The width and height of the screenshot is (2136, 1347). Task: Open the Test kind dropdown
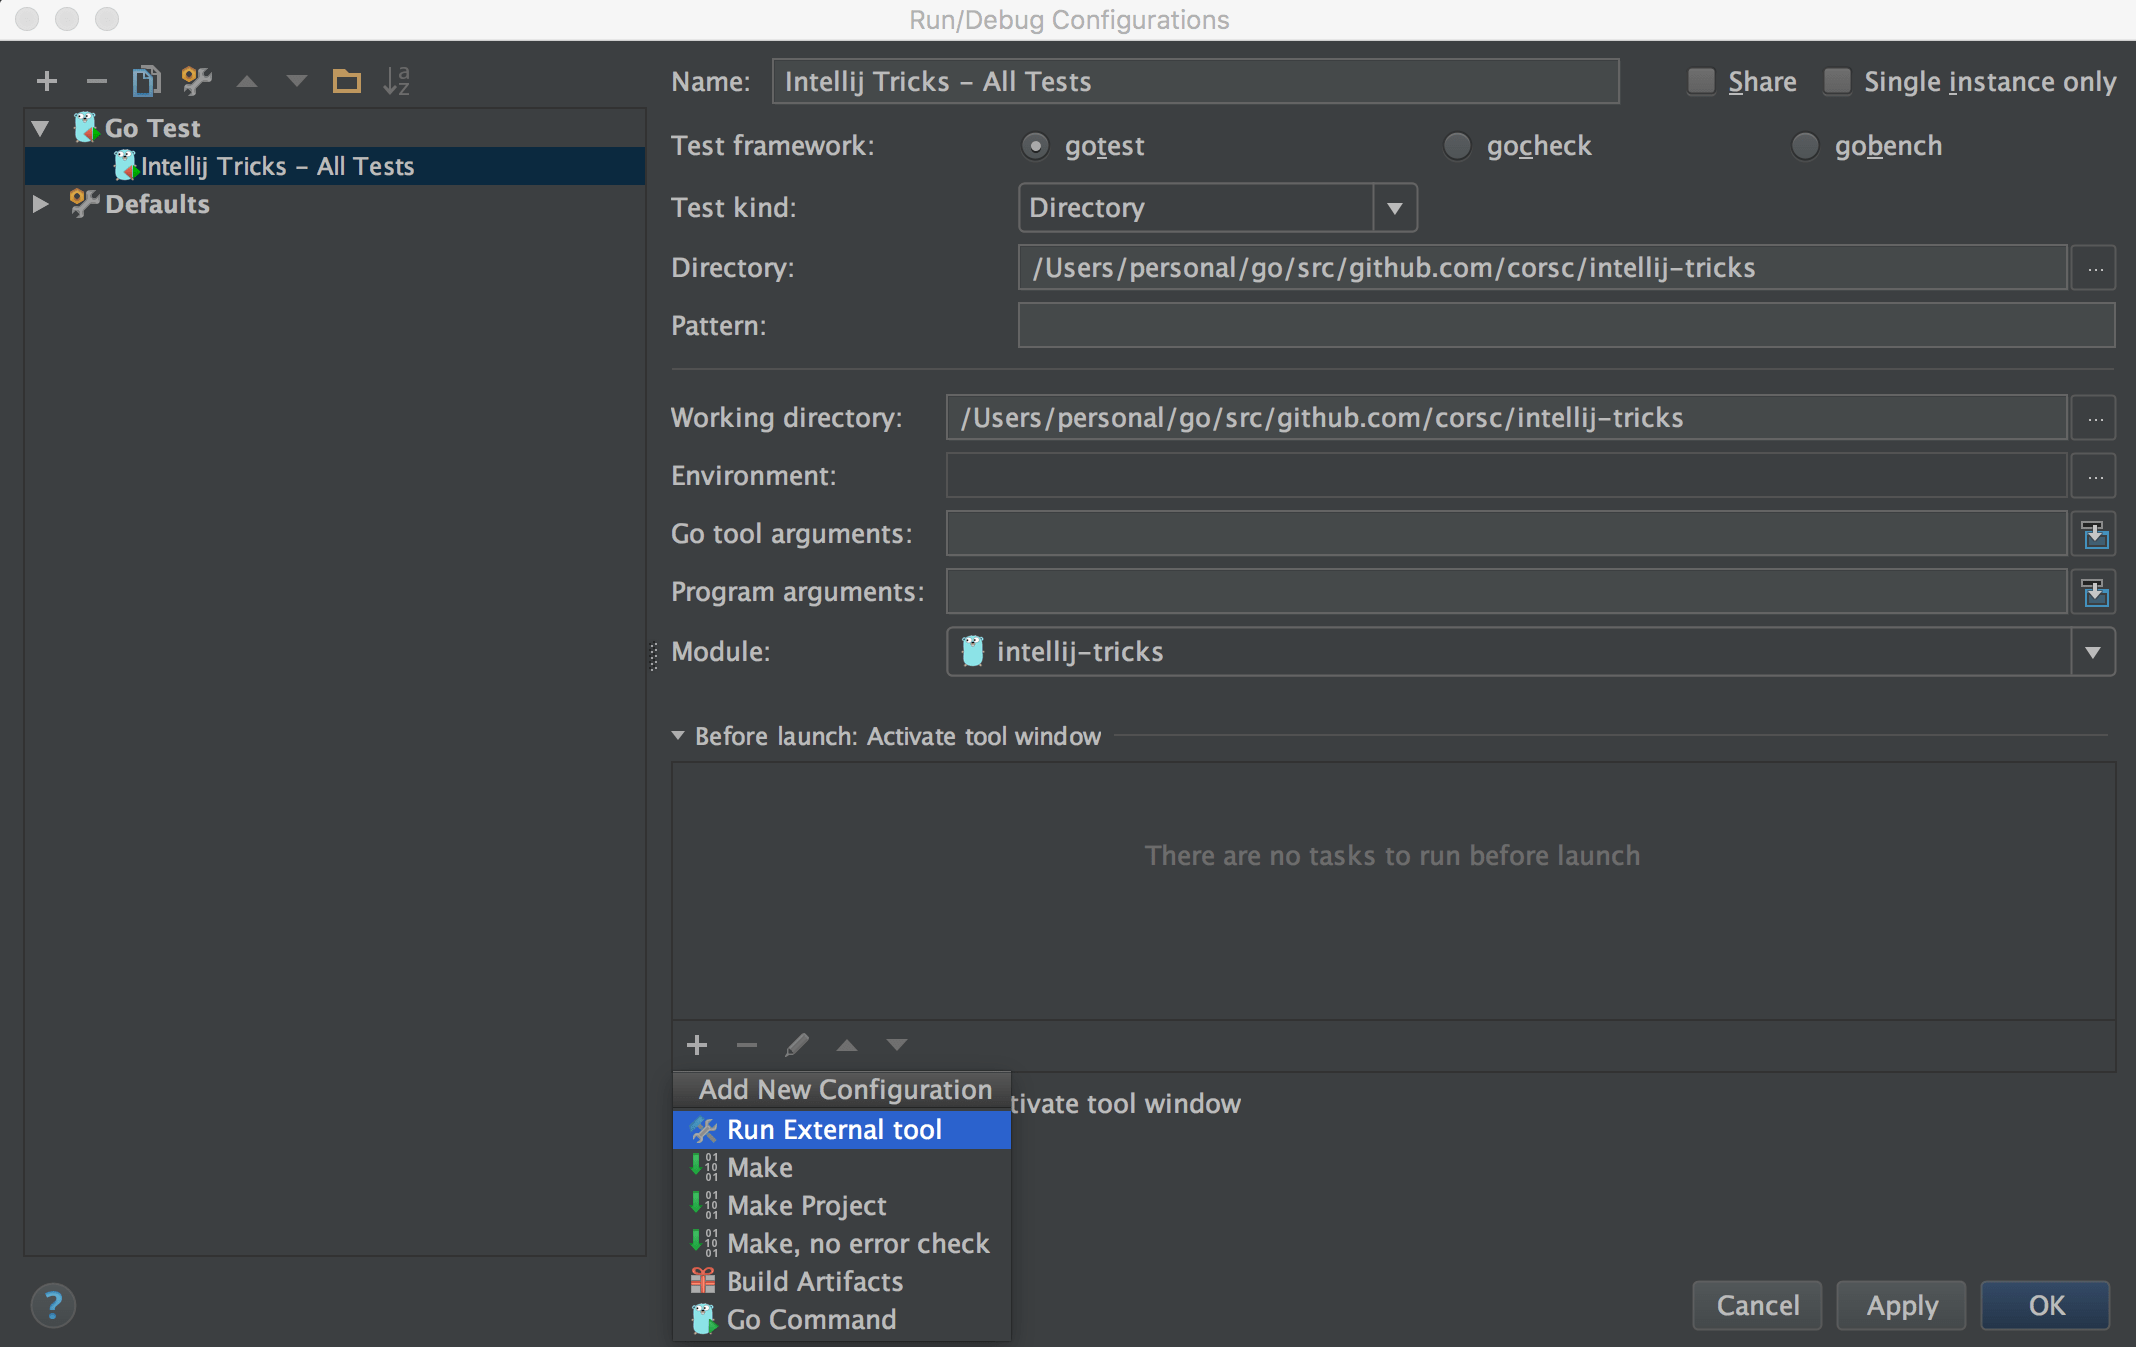click(1394, 208)
